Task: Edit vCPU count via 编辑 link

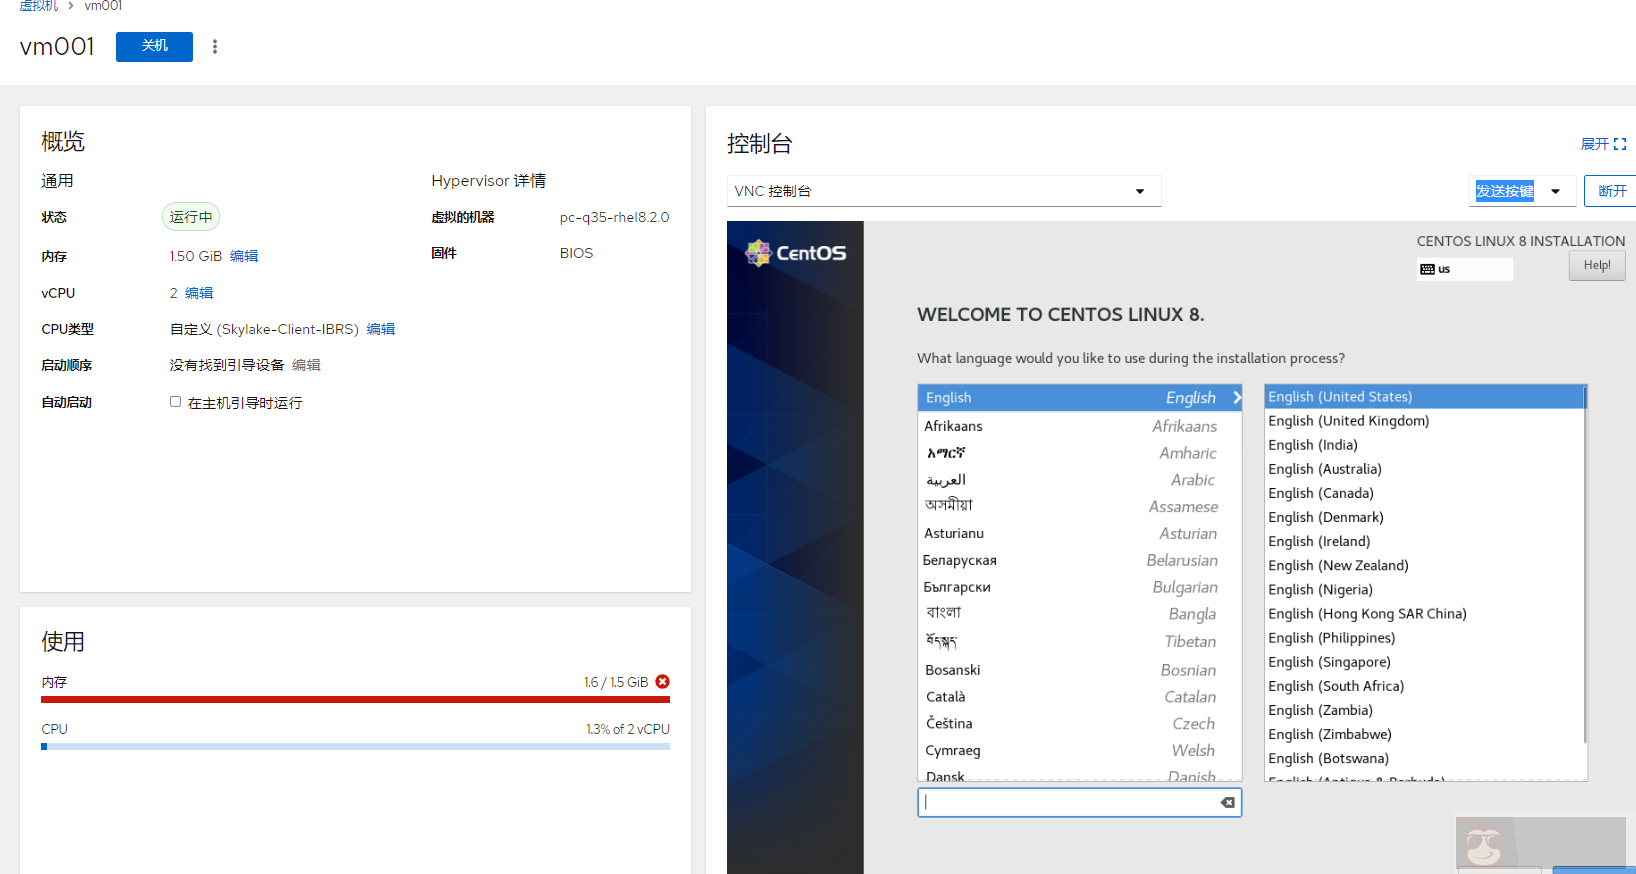Action: (199, 293)
